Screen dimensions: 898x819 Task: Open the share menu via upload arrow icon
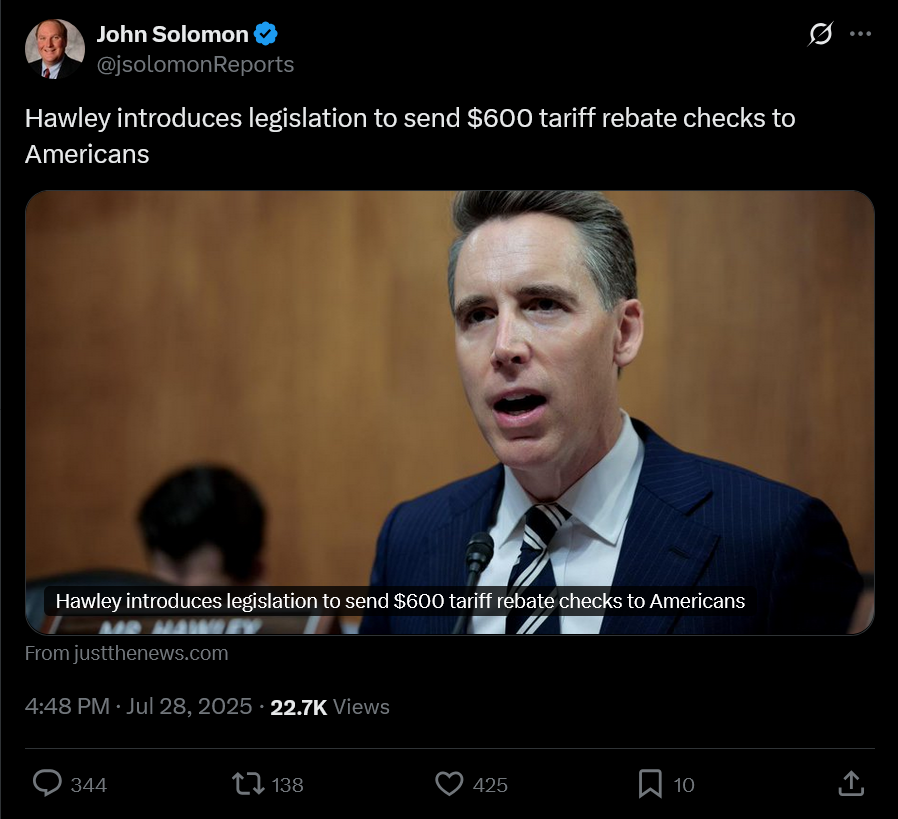click(851, 783)
